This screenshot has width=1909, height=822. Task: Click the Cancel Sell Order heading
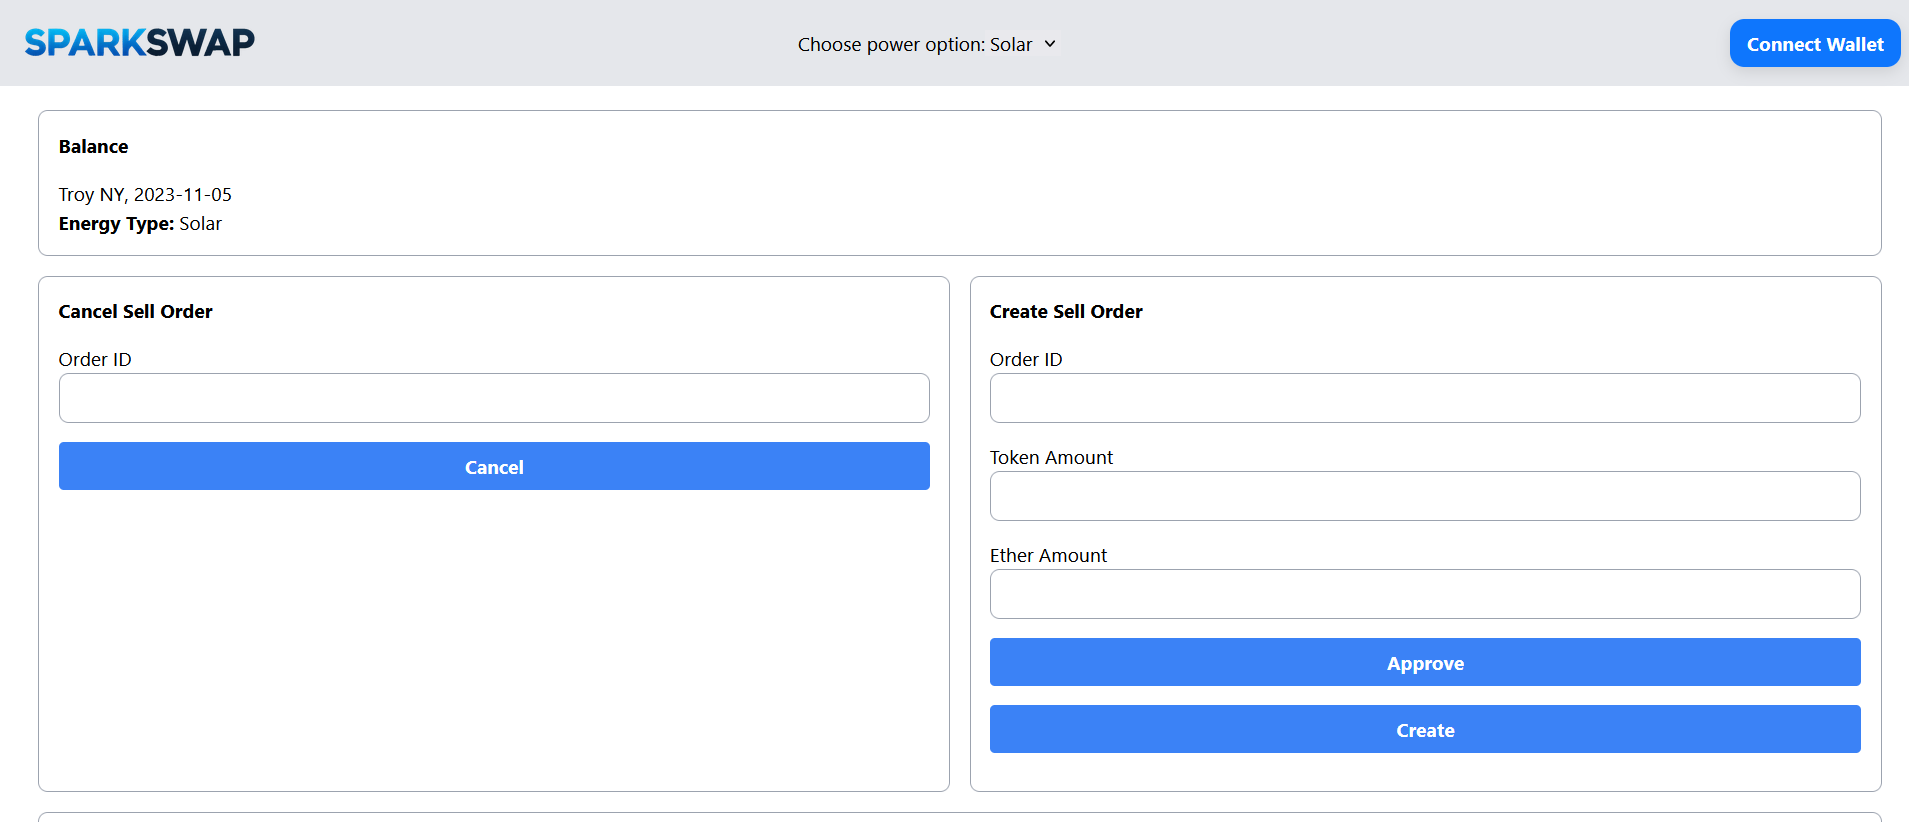pyautogui.click(x=136, y=312)
